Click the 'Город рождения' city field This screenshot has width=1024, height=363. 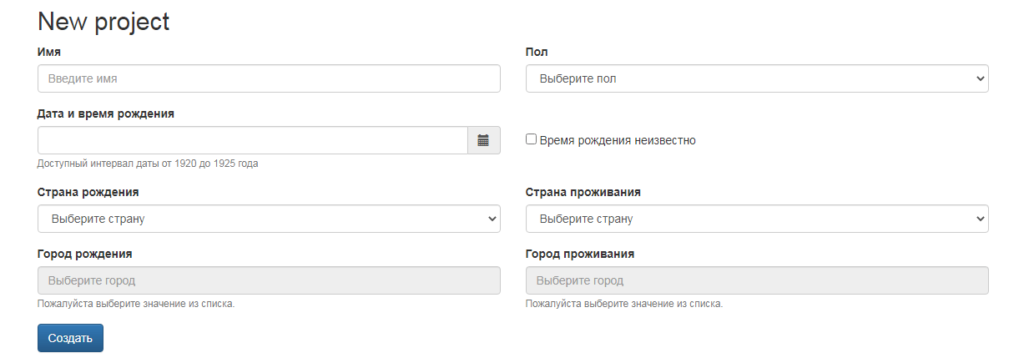click(x=269, y=281)
